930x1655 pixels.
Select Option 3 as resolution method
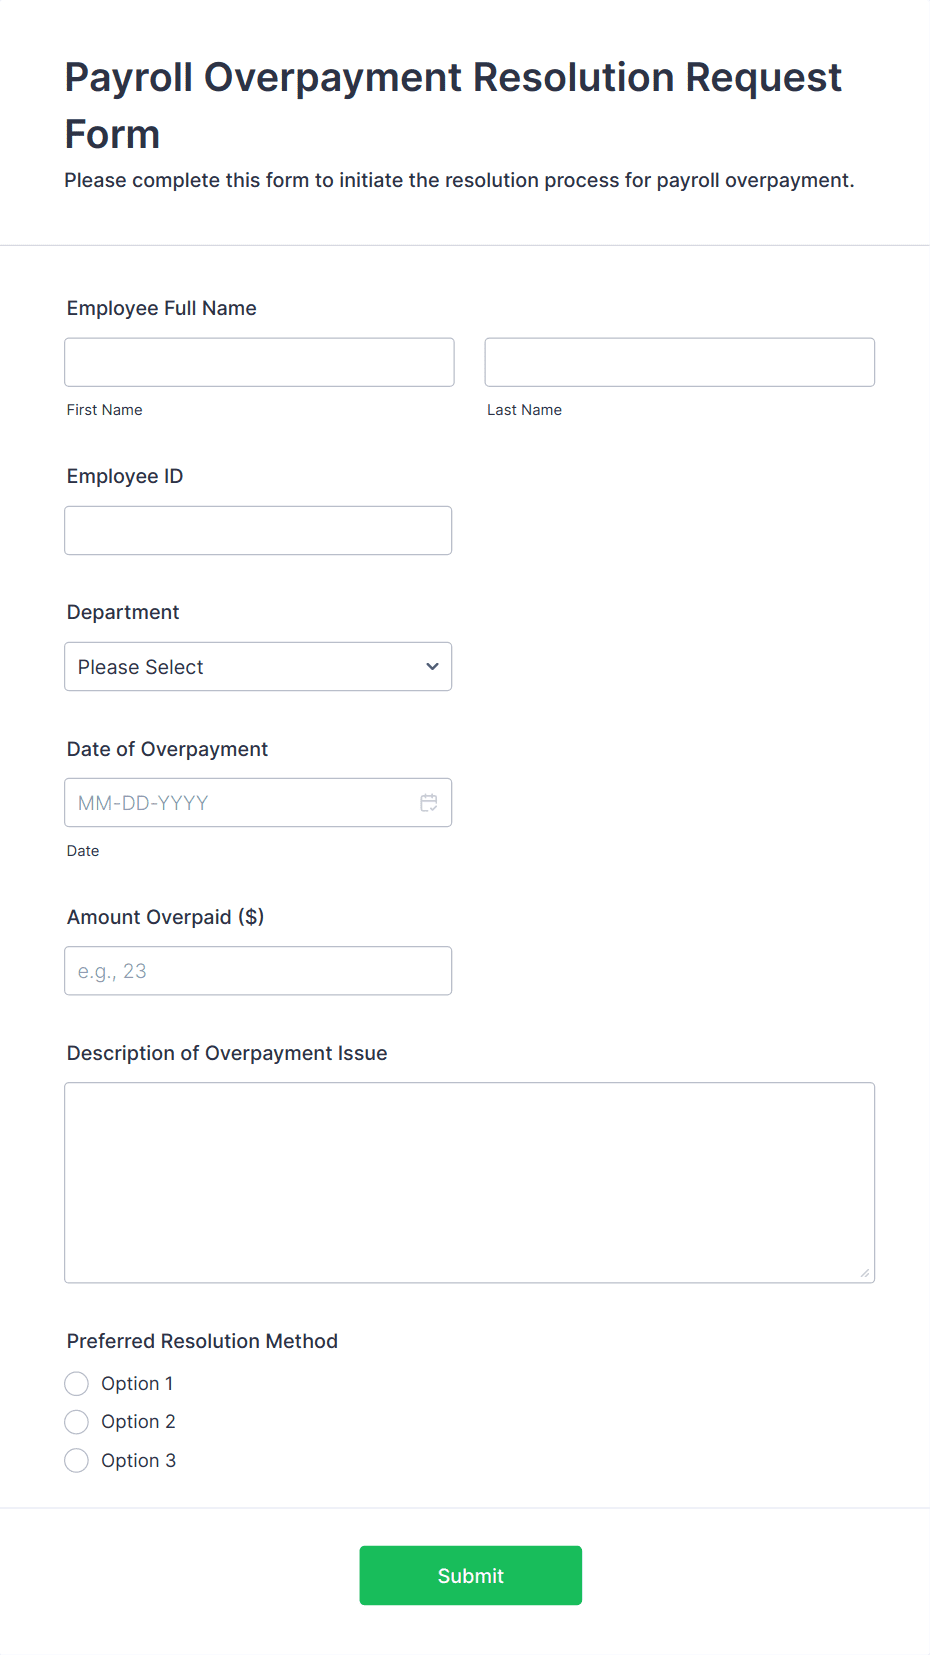76,1460
